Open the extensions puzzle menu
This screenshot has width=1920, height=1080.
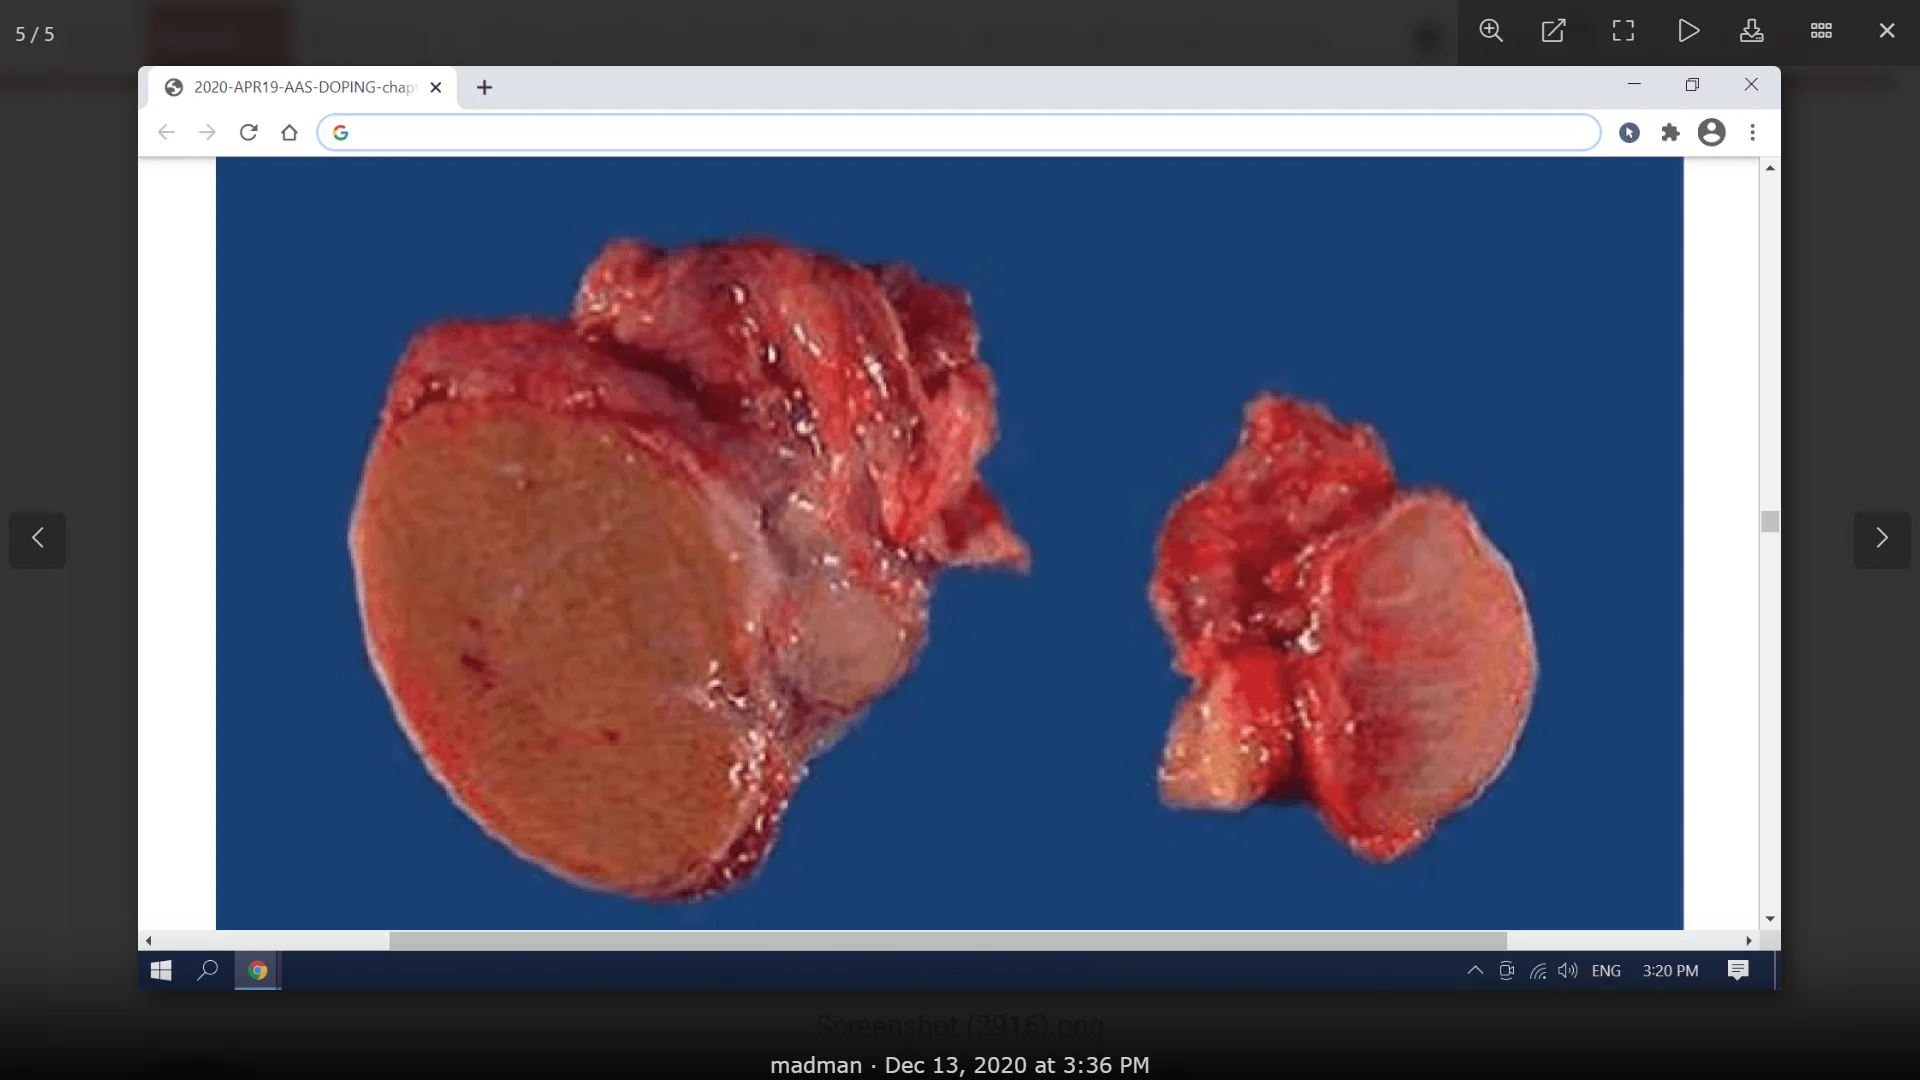[1670, 132]
